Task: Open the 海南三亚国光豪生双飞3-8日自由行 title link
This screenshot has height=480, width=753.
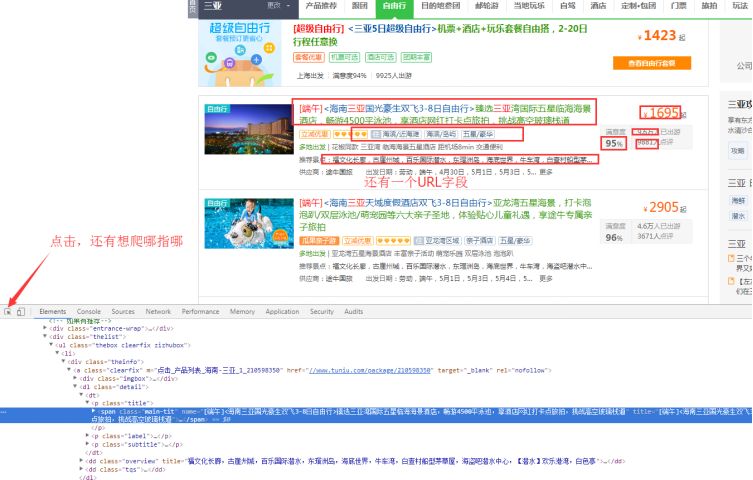Action: point(445,114)
